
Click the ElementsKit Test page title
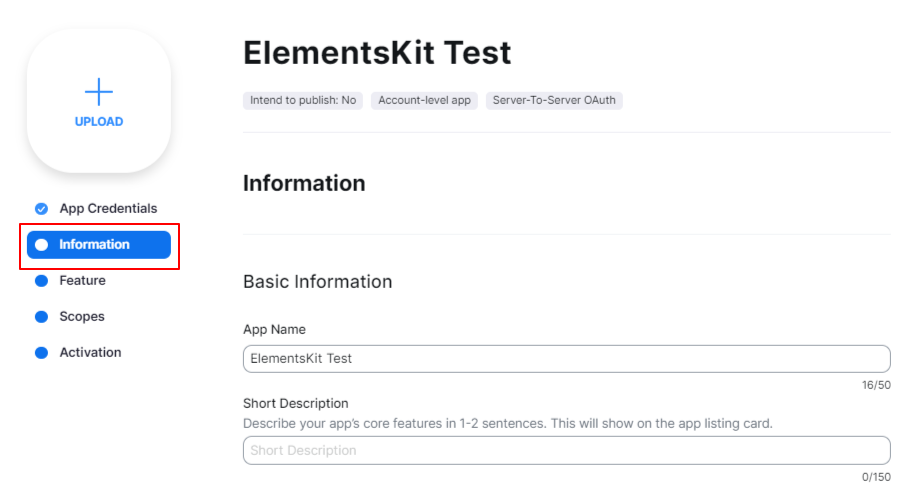(x=377, y=53)
